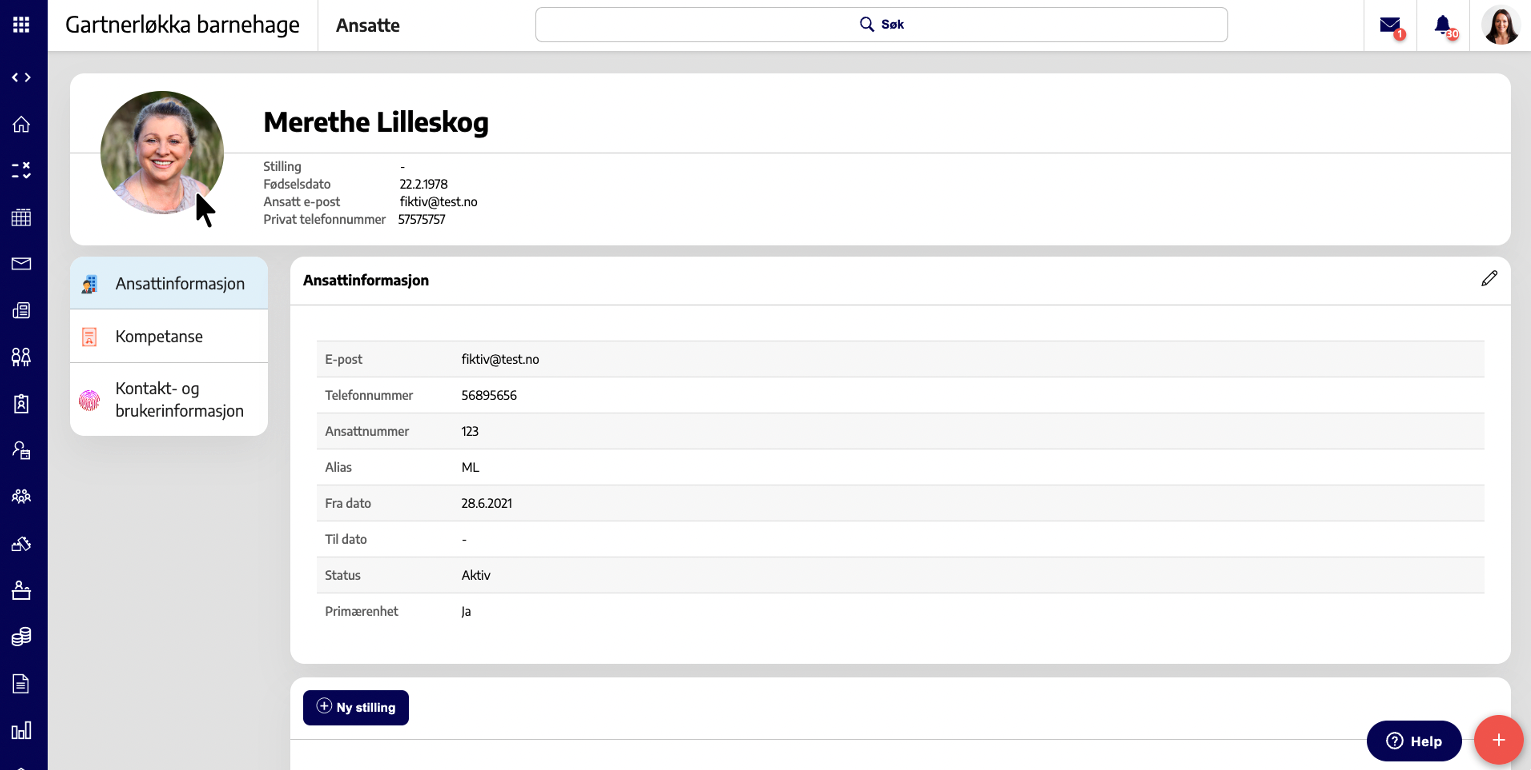Open messages envelope in top bar

pos(1390,26)
